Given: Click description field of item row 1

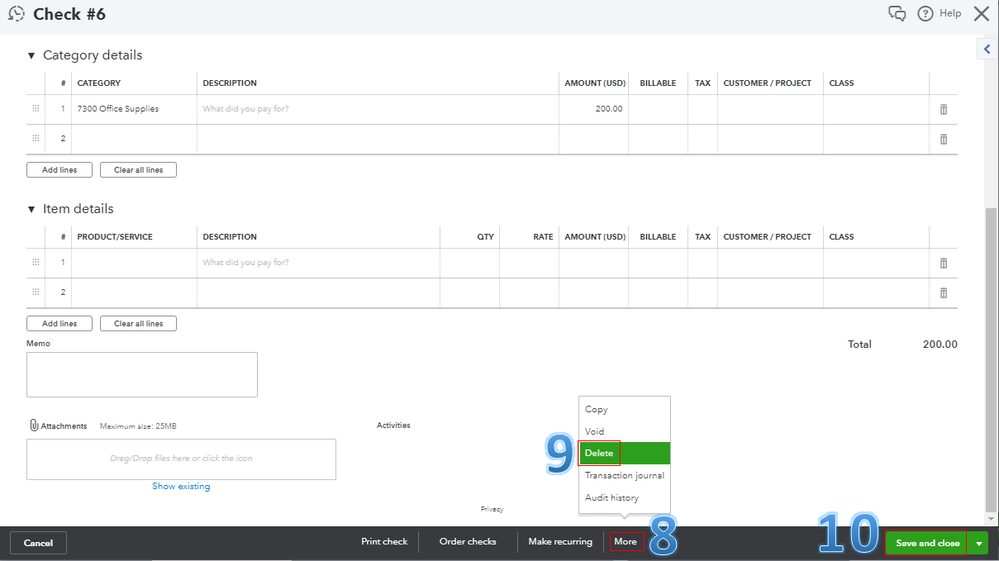Looking at the screenshot, I should [319, 262].
